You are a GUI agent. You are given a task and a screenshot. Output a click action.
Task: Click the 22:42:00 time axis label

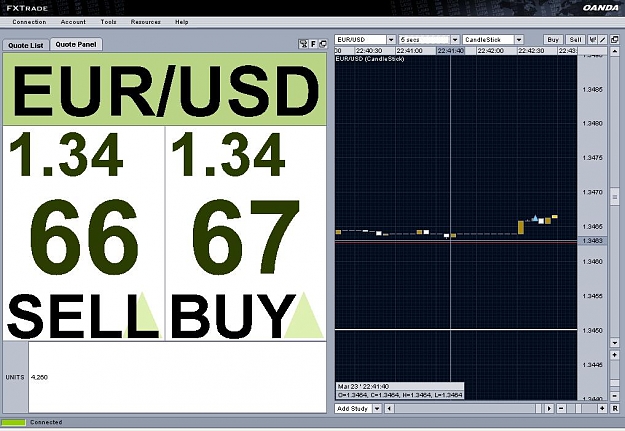(490, 51)
